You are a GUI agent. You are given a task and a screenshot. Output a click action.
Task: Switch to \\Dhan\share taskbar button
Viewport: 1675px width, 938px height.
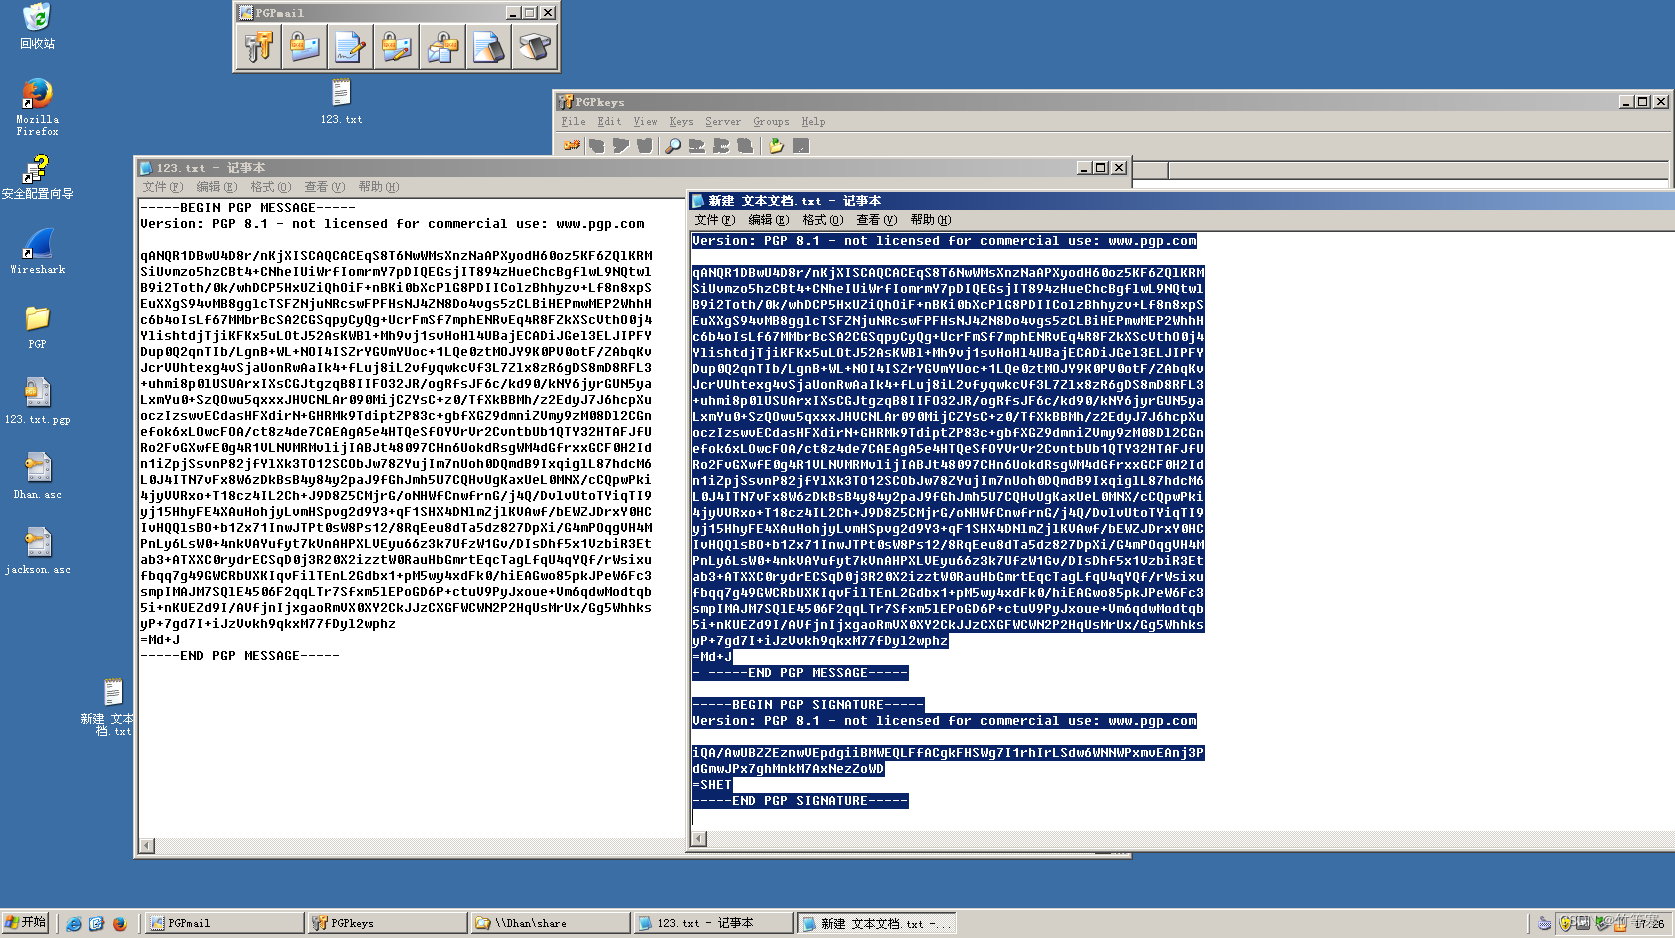coord(551,923)
